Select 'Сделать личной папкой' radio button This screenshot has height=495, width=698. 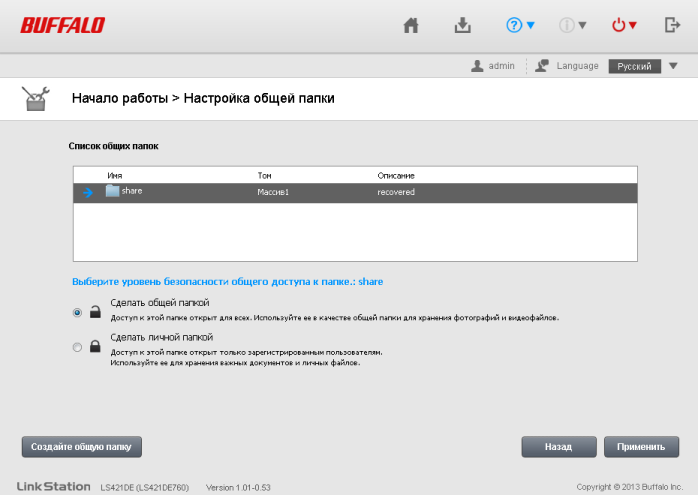[77, 347]
